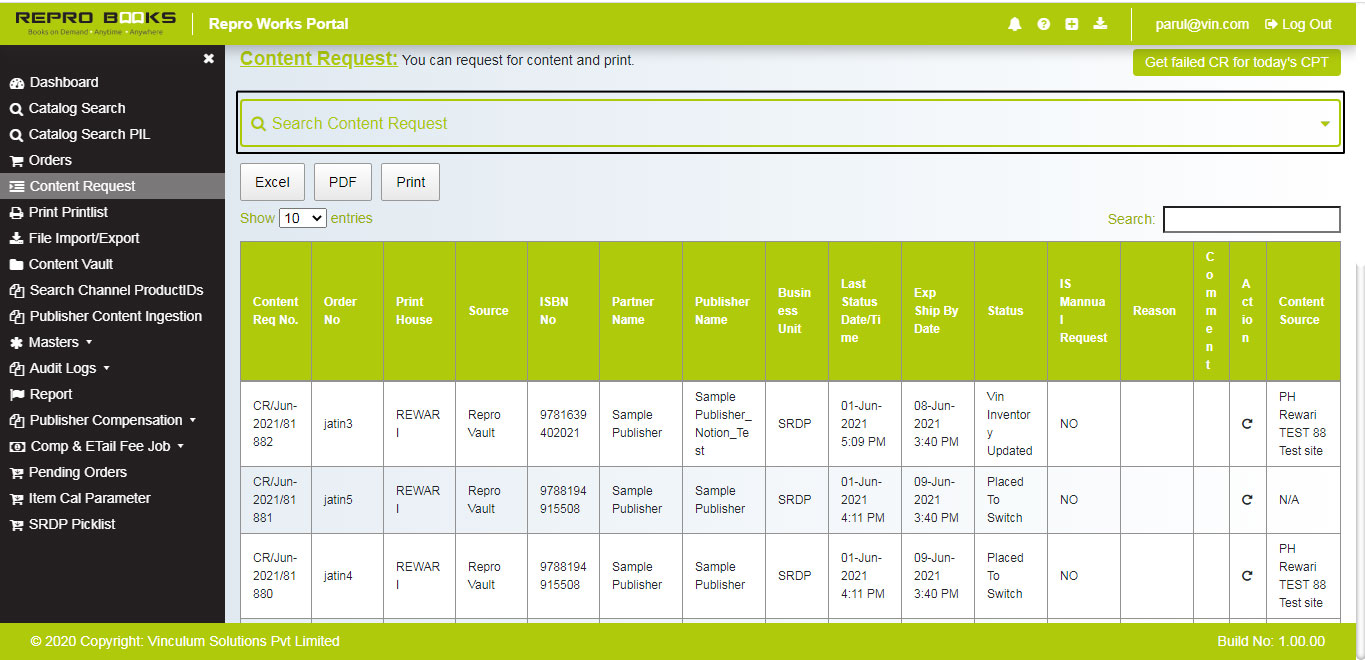Refresh the CR/Jun-2021/81882 row action icon

tap(1246, 423)
